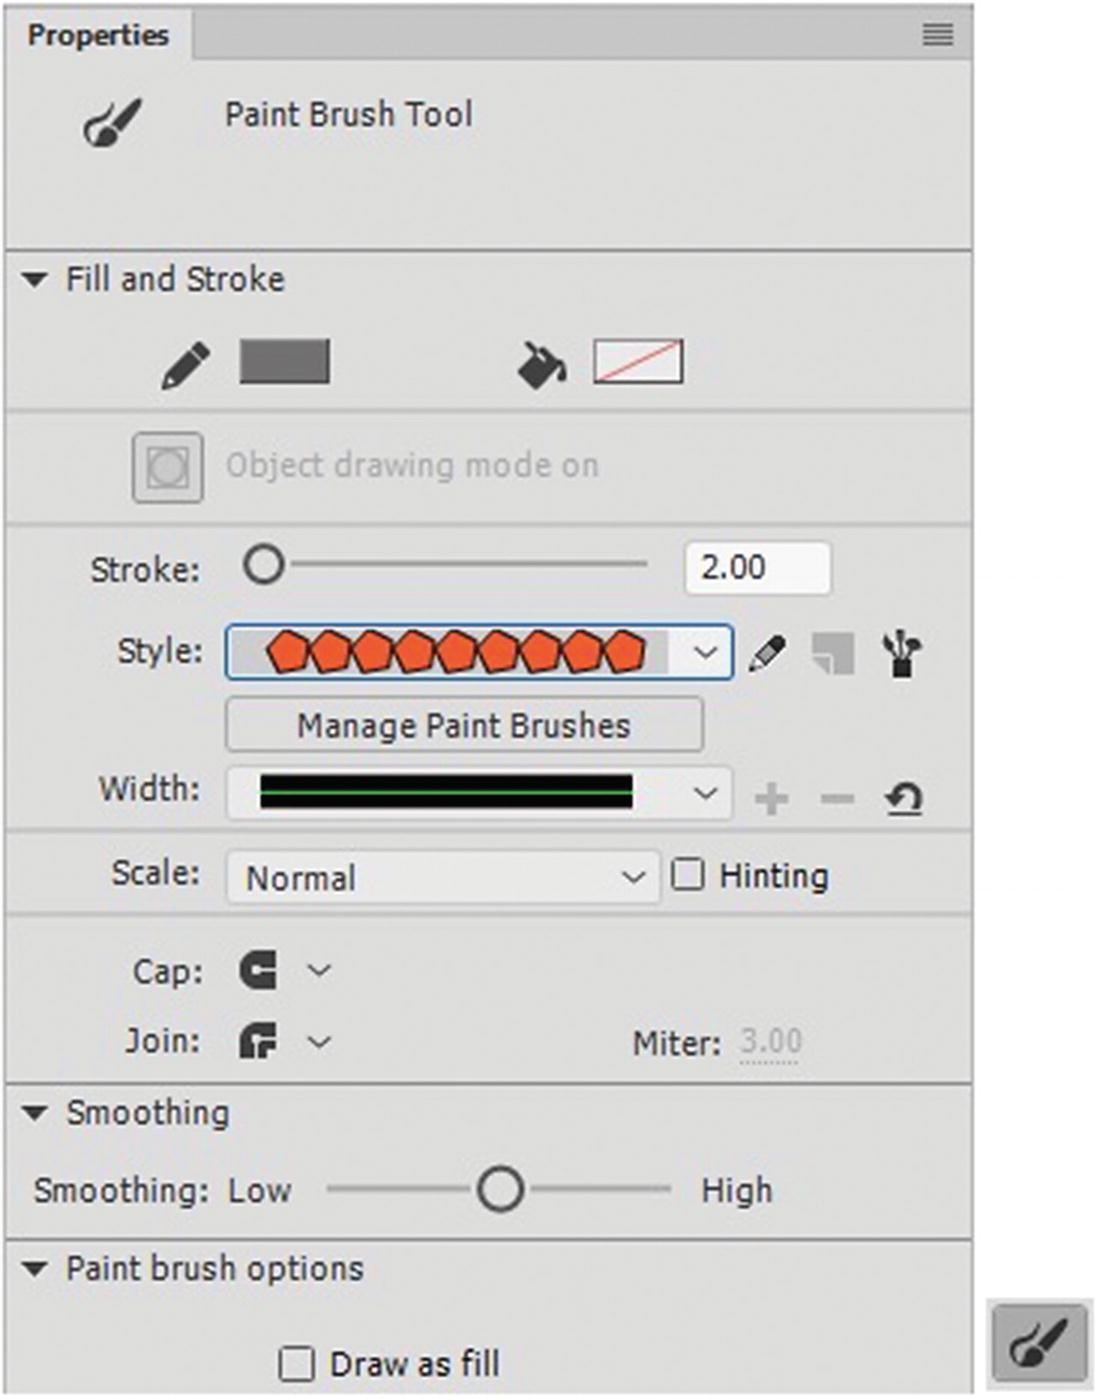The width and height of the screenshot is (1100, 1400).
Task: Enable the Hinting checkbox
Action: (x=688, y=875)
